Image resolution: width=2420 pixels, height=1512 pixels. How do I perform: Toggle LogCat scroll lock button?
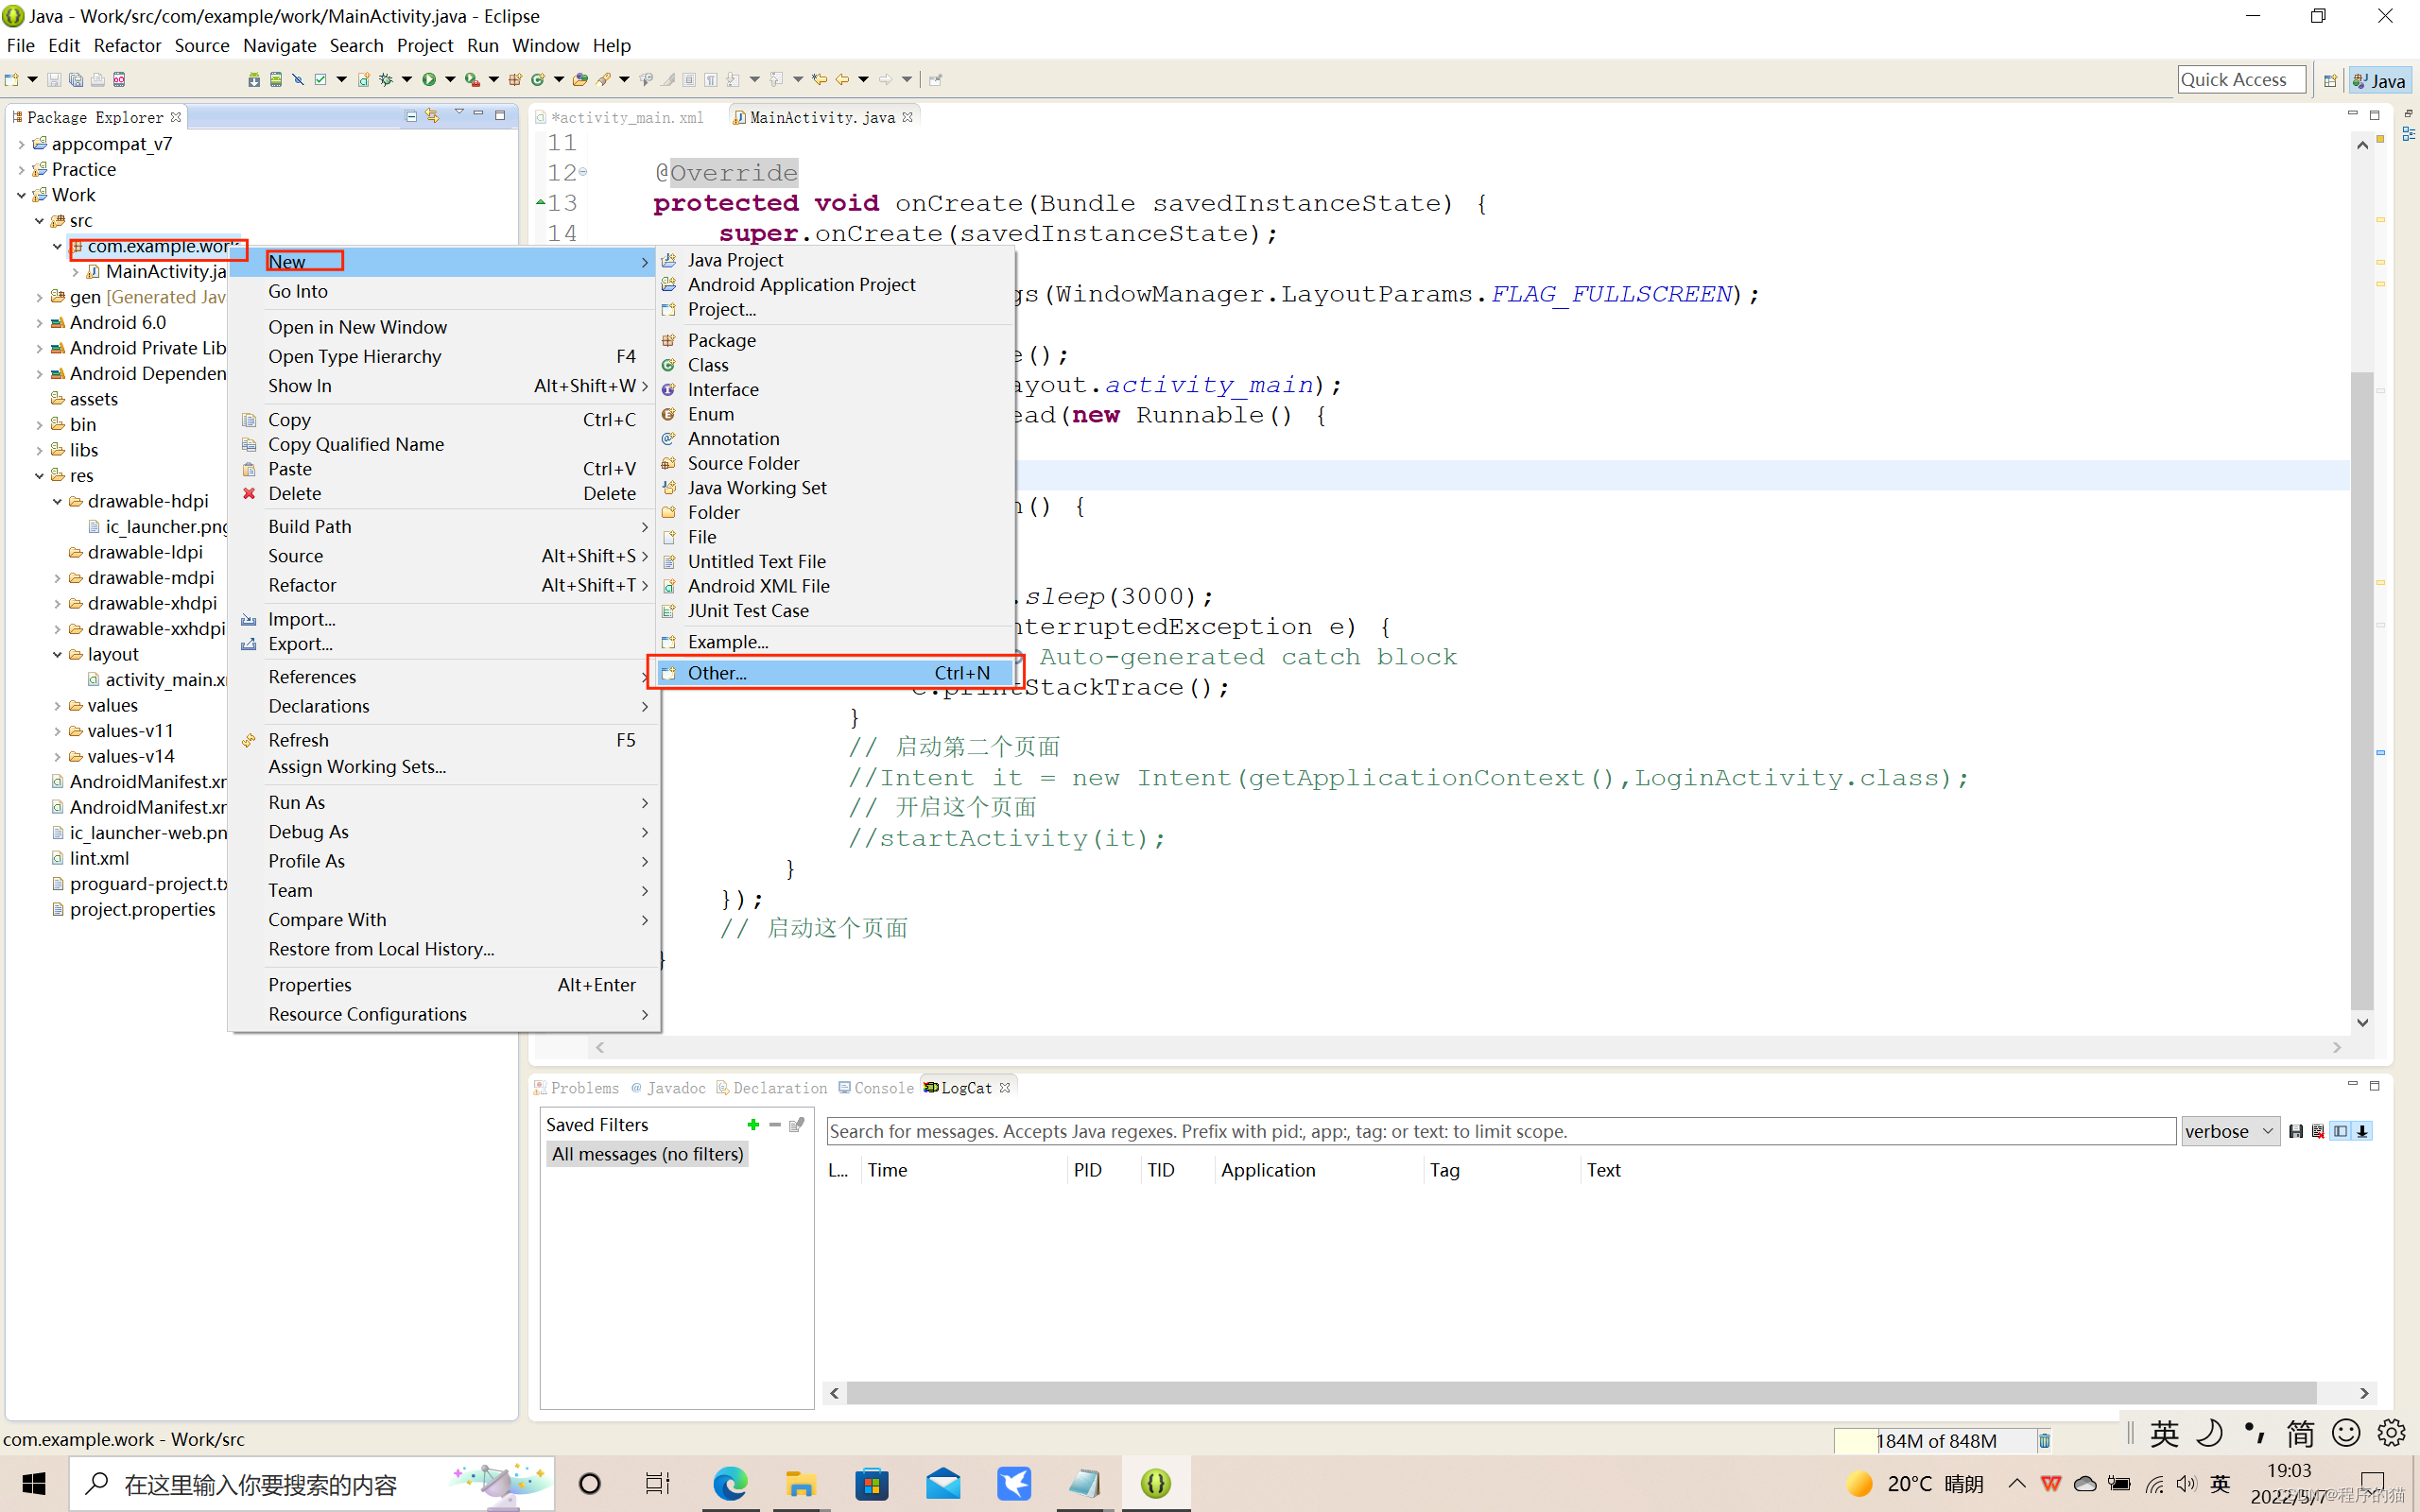(2363, 1131)
